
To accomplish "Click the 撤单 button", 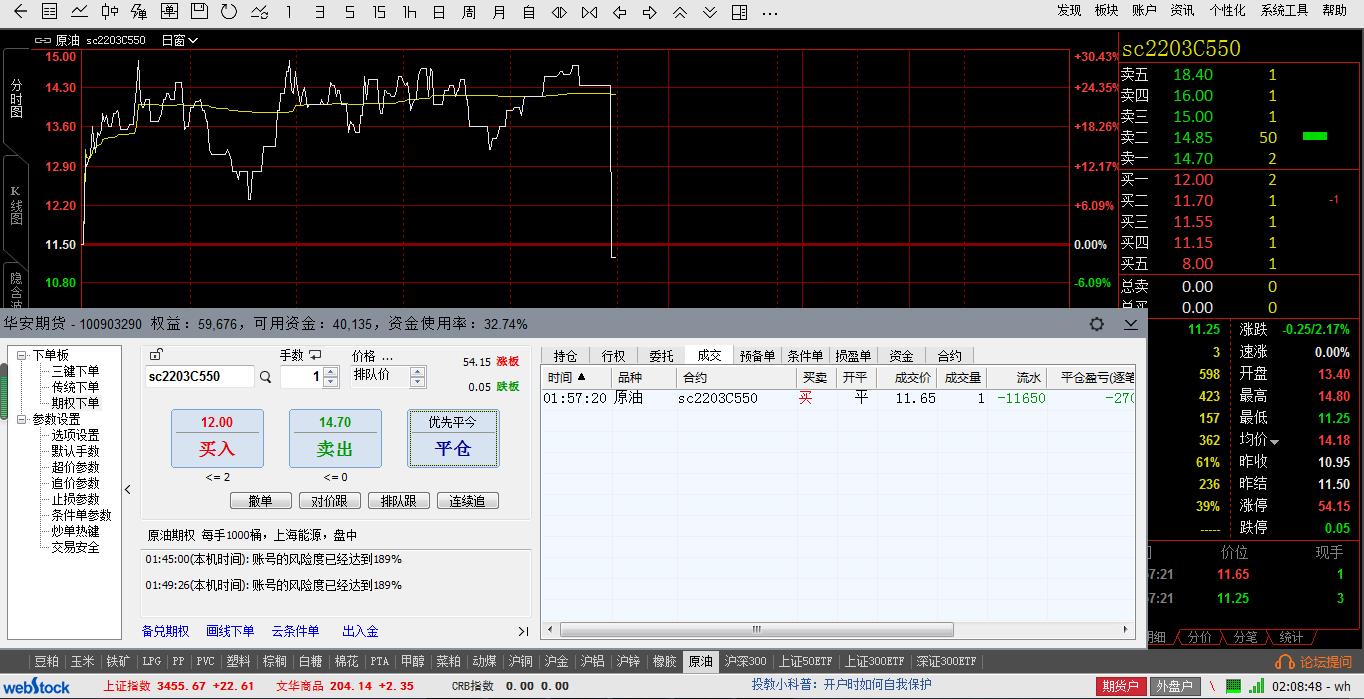I will pos(260,501).
